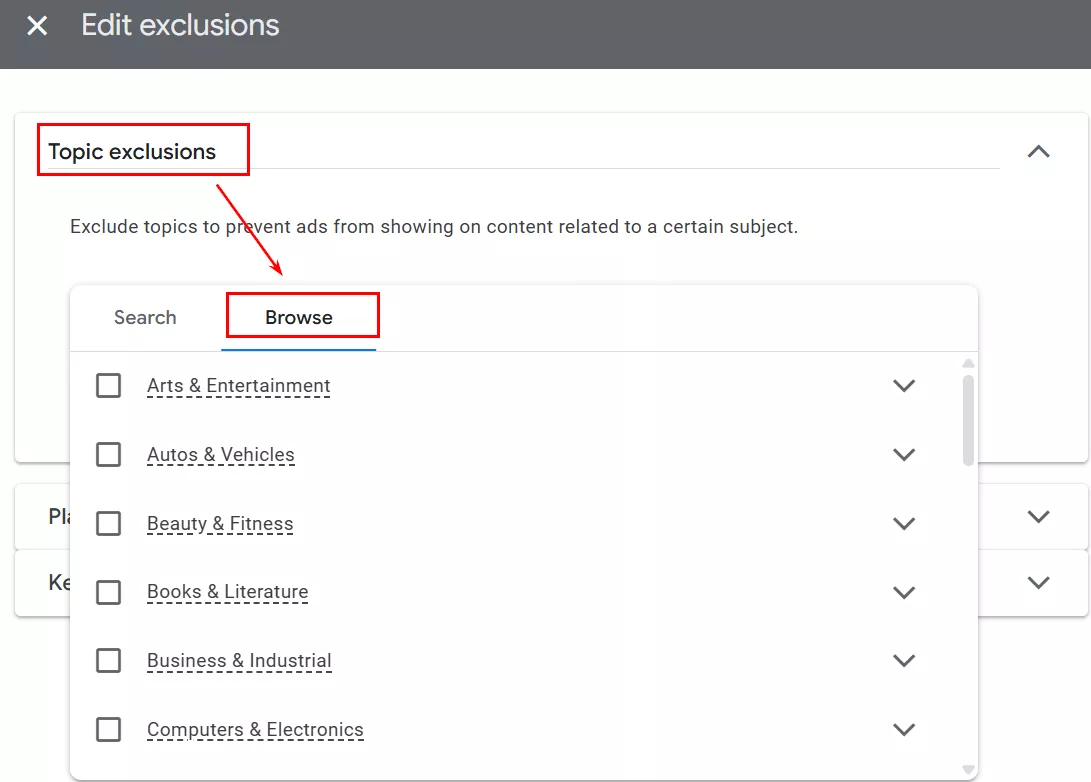Image resolution: width=1091 pixels, height=782 pixels.
Task: Expand Autos & Vehicles subtopics chevron
Action: [x=904, y=455]
